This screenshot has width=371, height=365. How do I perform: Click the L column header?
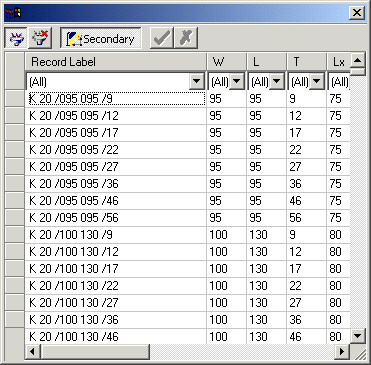pyautogui.click(x=267, y=62)
